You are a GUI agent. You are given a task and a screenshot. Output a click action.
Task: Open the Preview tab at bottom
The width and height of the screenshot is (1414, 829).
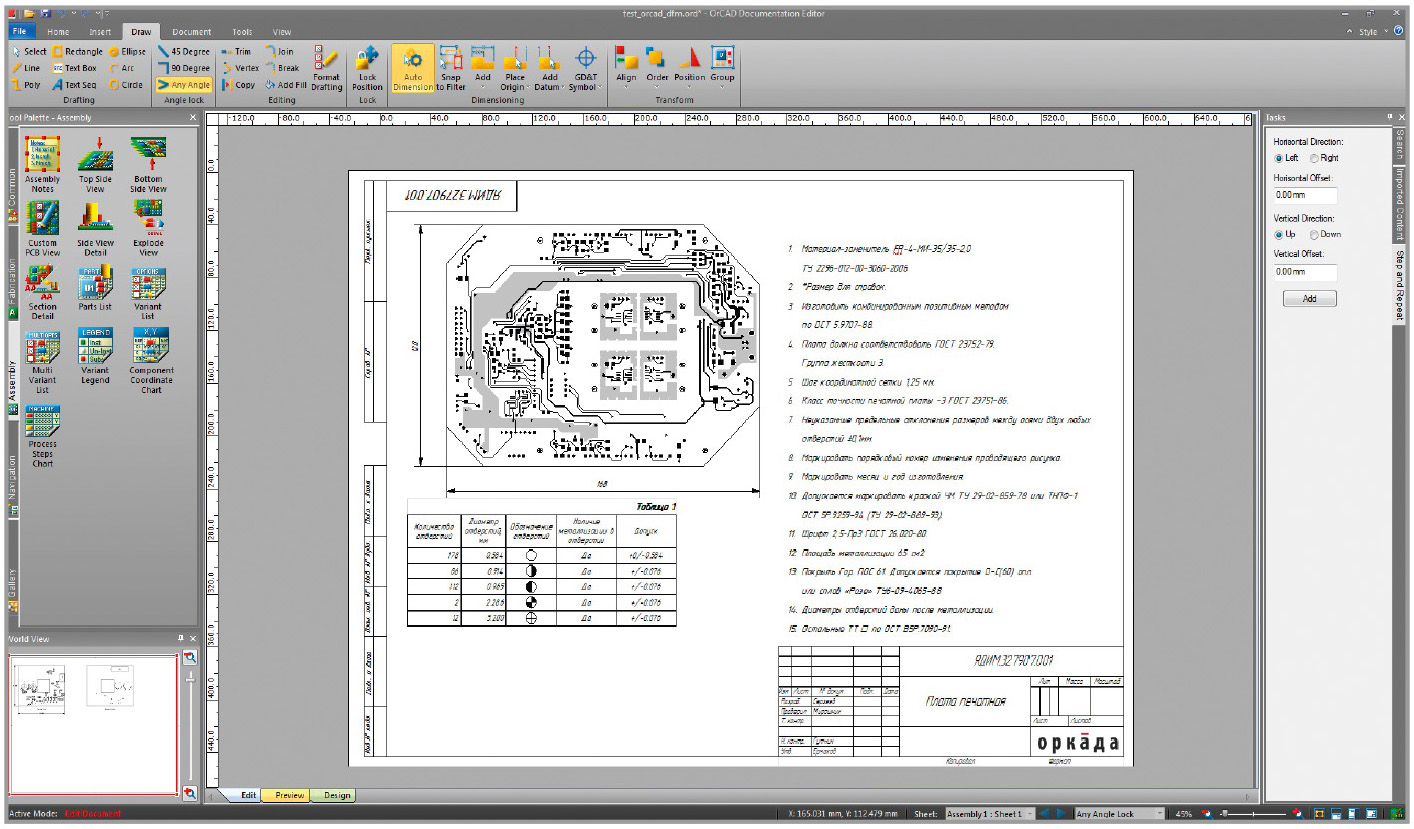[x=289, y=795]
